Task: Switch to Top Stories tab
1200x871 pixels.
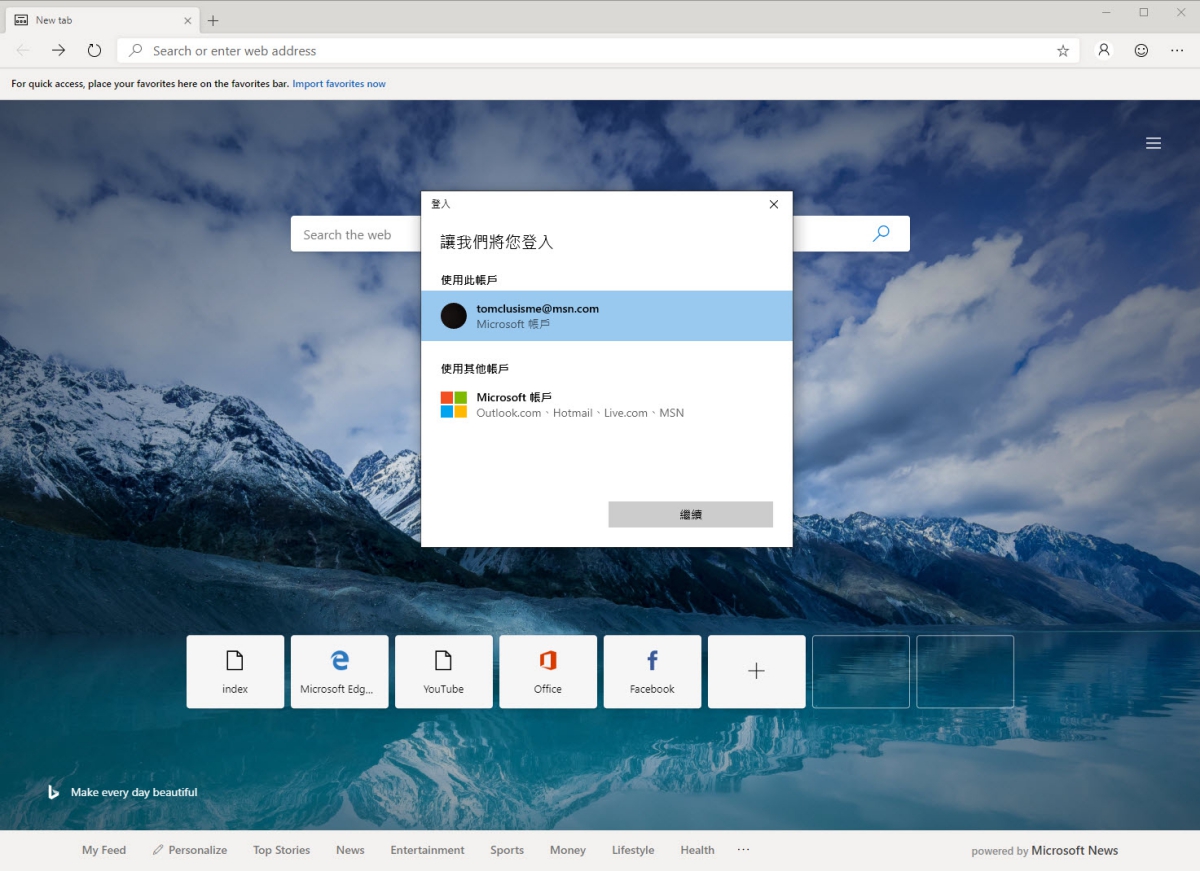Action: click(281, 850)
